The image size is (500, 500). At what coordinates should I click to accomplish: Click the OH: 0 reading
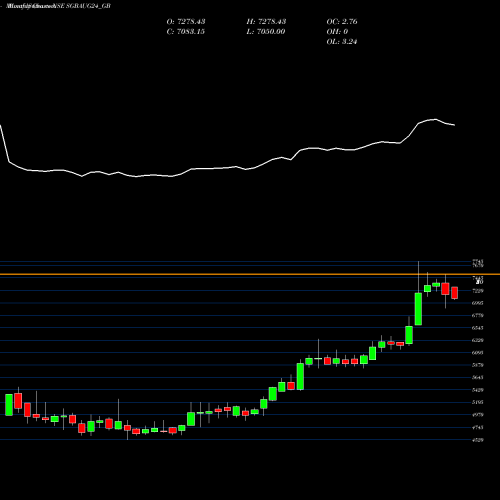click(x=337, y=32)
